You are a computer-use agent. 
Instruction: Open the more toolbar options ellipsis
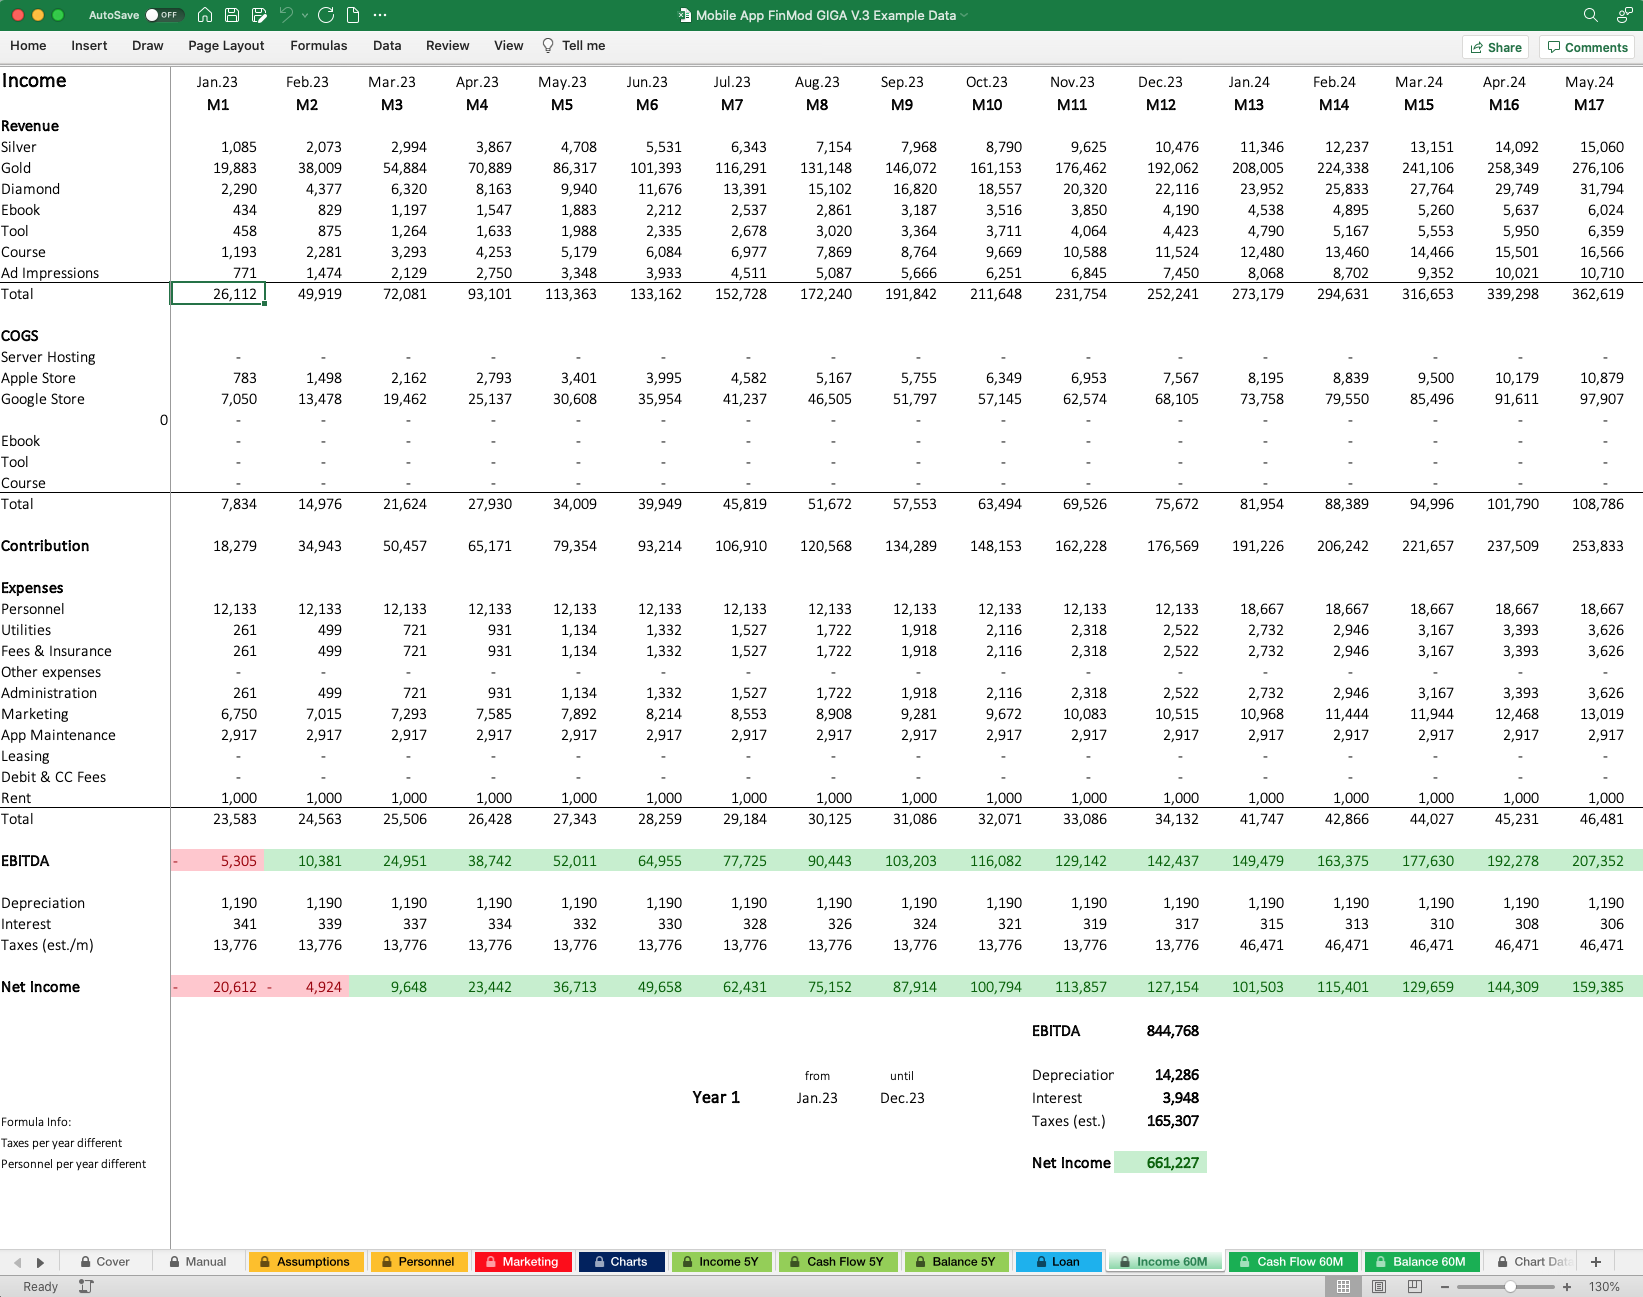tap(380, 15)
